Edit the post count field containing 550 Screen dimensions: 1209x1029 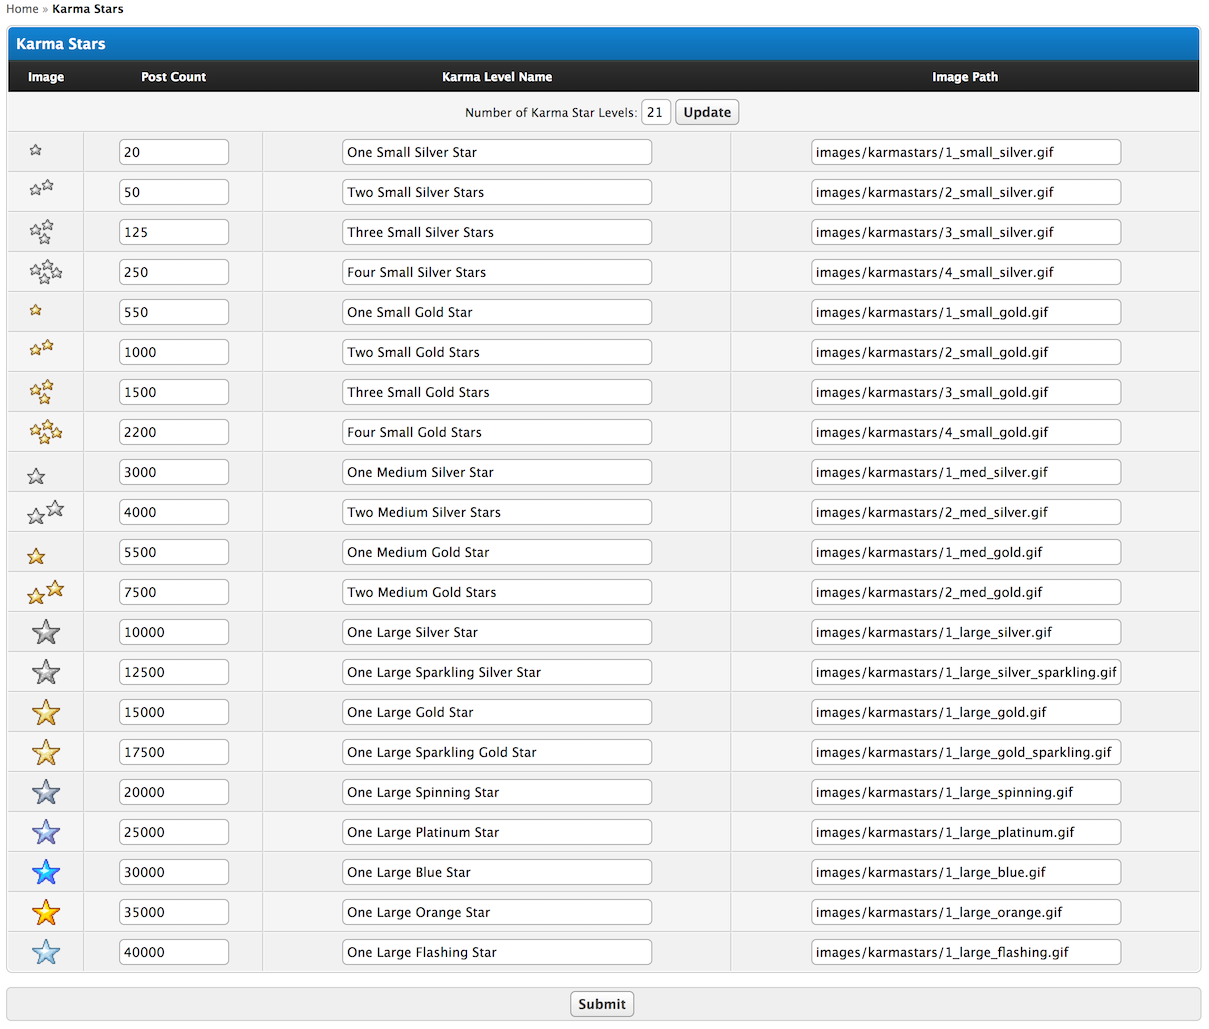pyautogui.click(x=173, y=312)
